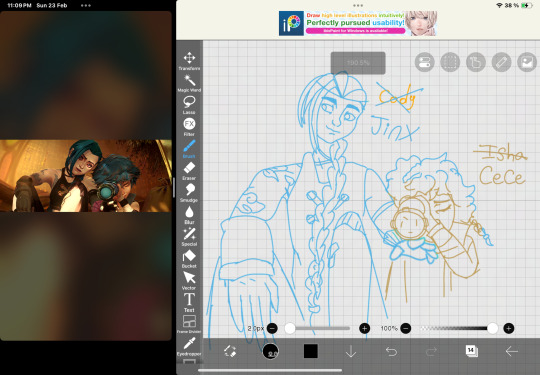
Task: Select the Eyedropper tool
Action: [189, 346]
